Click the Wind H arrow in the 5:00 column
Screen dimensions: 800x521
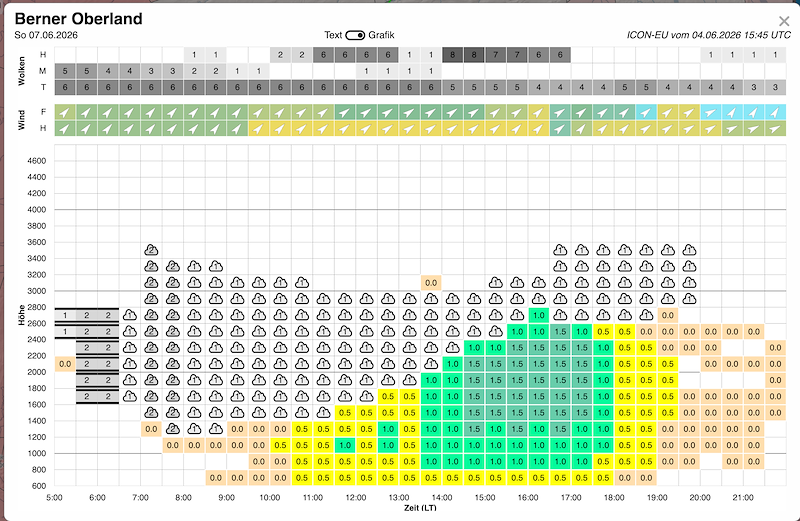(65, 129)
